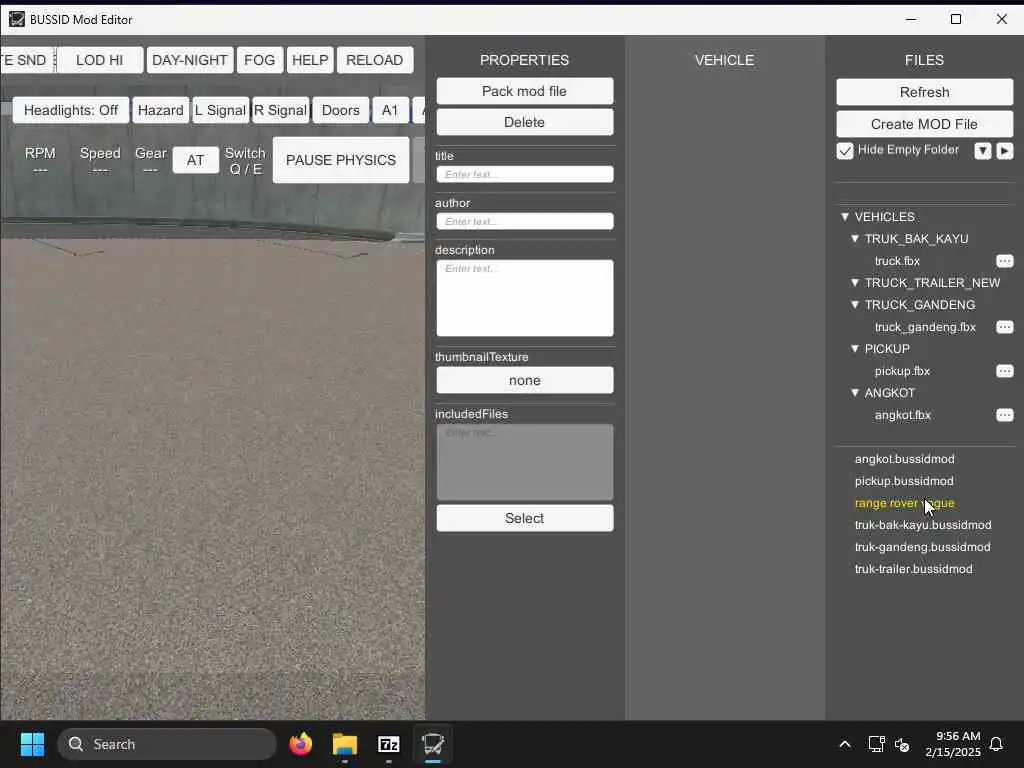Click the taskbar Search box

click(x=167, y=744)
